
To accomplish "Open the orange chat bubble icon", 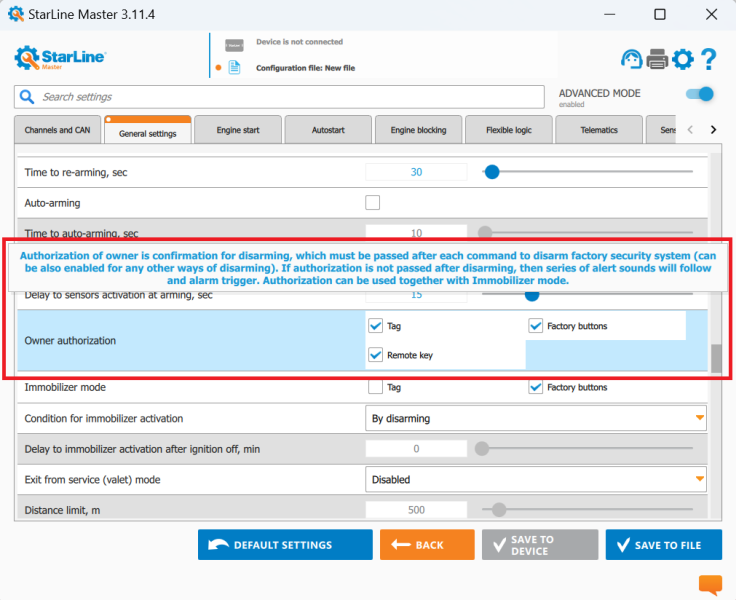I will coord(710,585).
